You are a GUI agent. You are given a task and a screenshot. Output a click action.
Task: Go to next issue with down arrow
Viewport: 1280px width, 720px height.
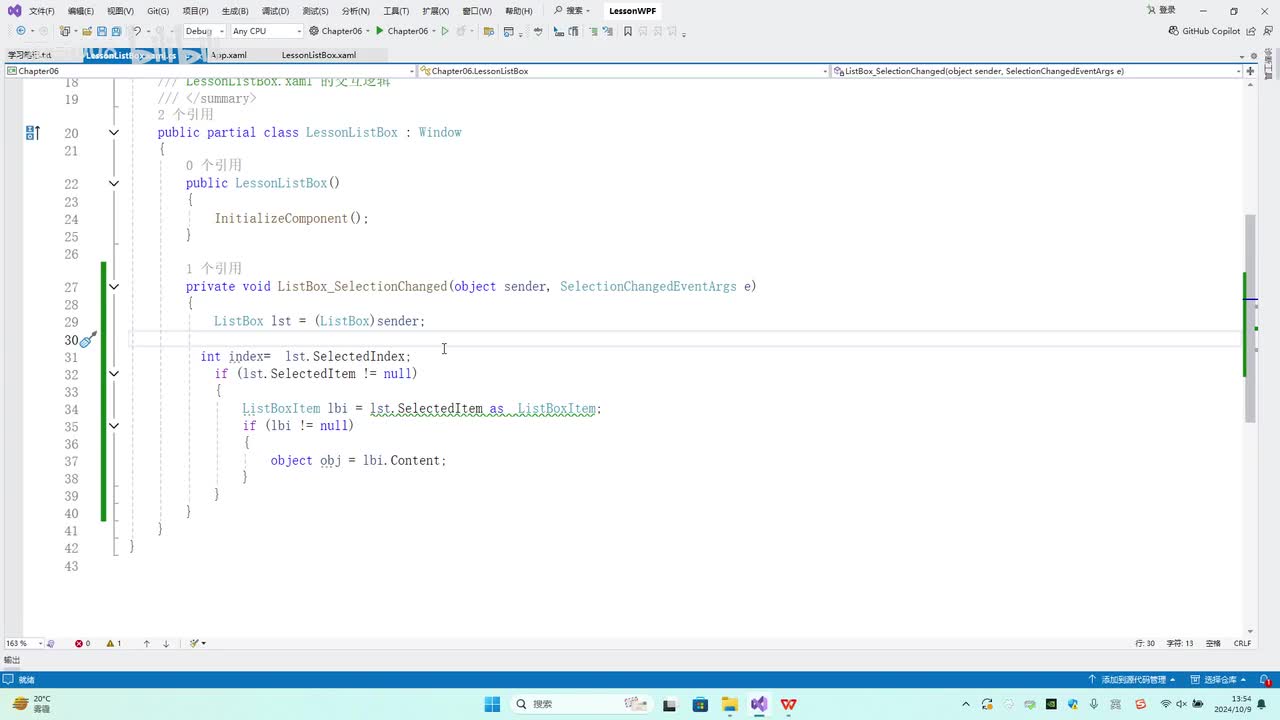(x=166, y=643)
